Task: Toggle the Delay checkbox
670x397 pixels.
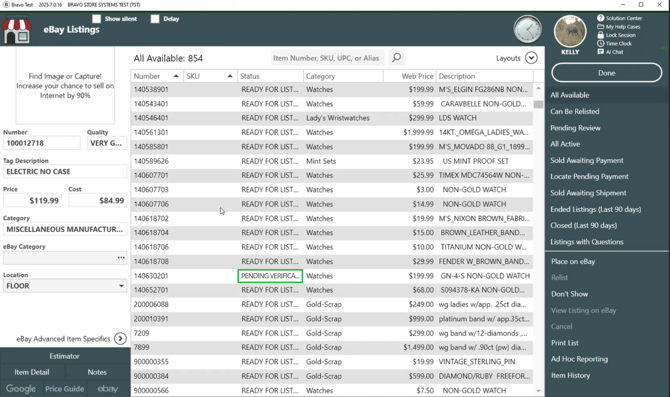Action: click(155, 19)
